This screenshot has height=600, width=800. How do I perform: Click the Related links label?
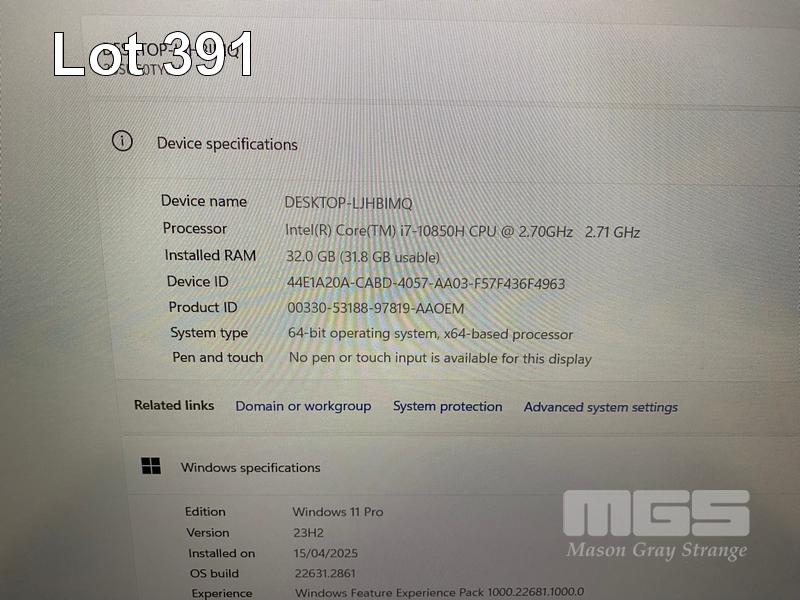pos(174,405)
